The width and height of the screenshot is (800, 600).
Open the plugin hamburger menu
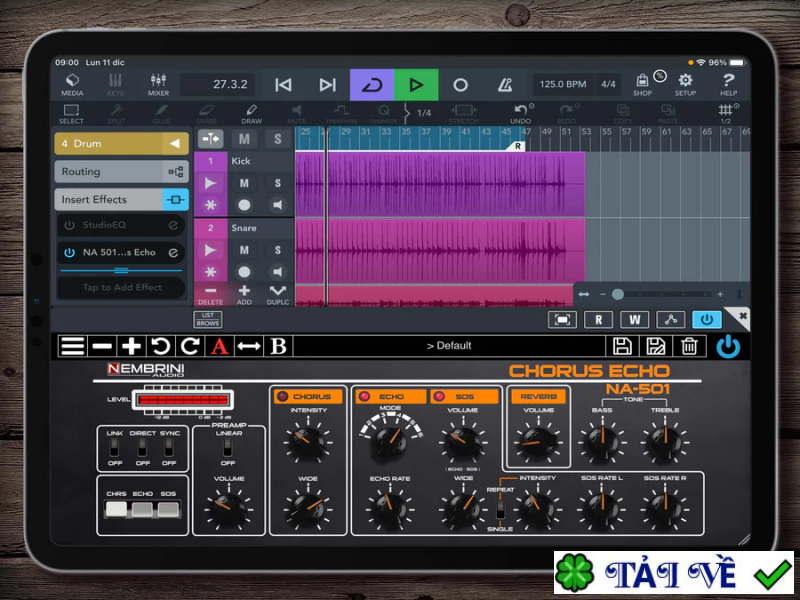tap(72, 346)
